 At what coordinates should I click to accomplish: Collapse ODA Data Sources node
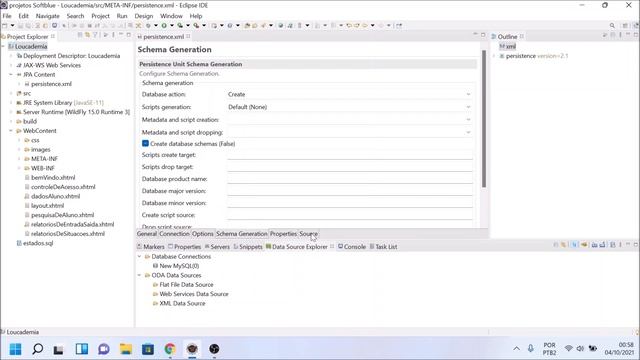point(140,275)
